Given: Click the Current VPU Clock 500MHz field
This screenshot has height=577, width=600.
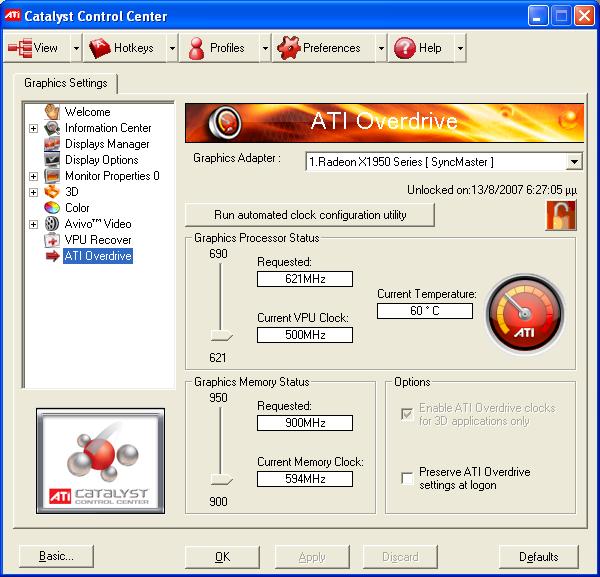Looking at the screenshot, I should 305,335.
